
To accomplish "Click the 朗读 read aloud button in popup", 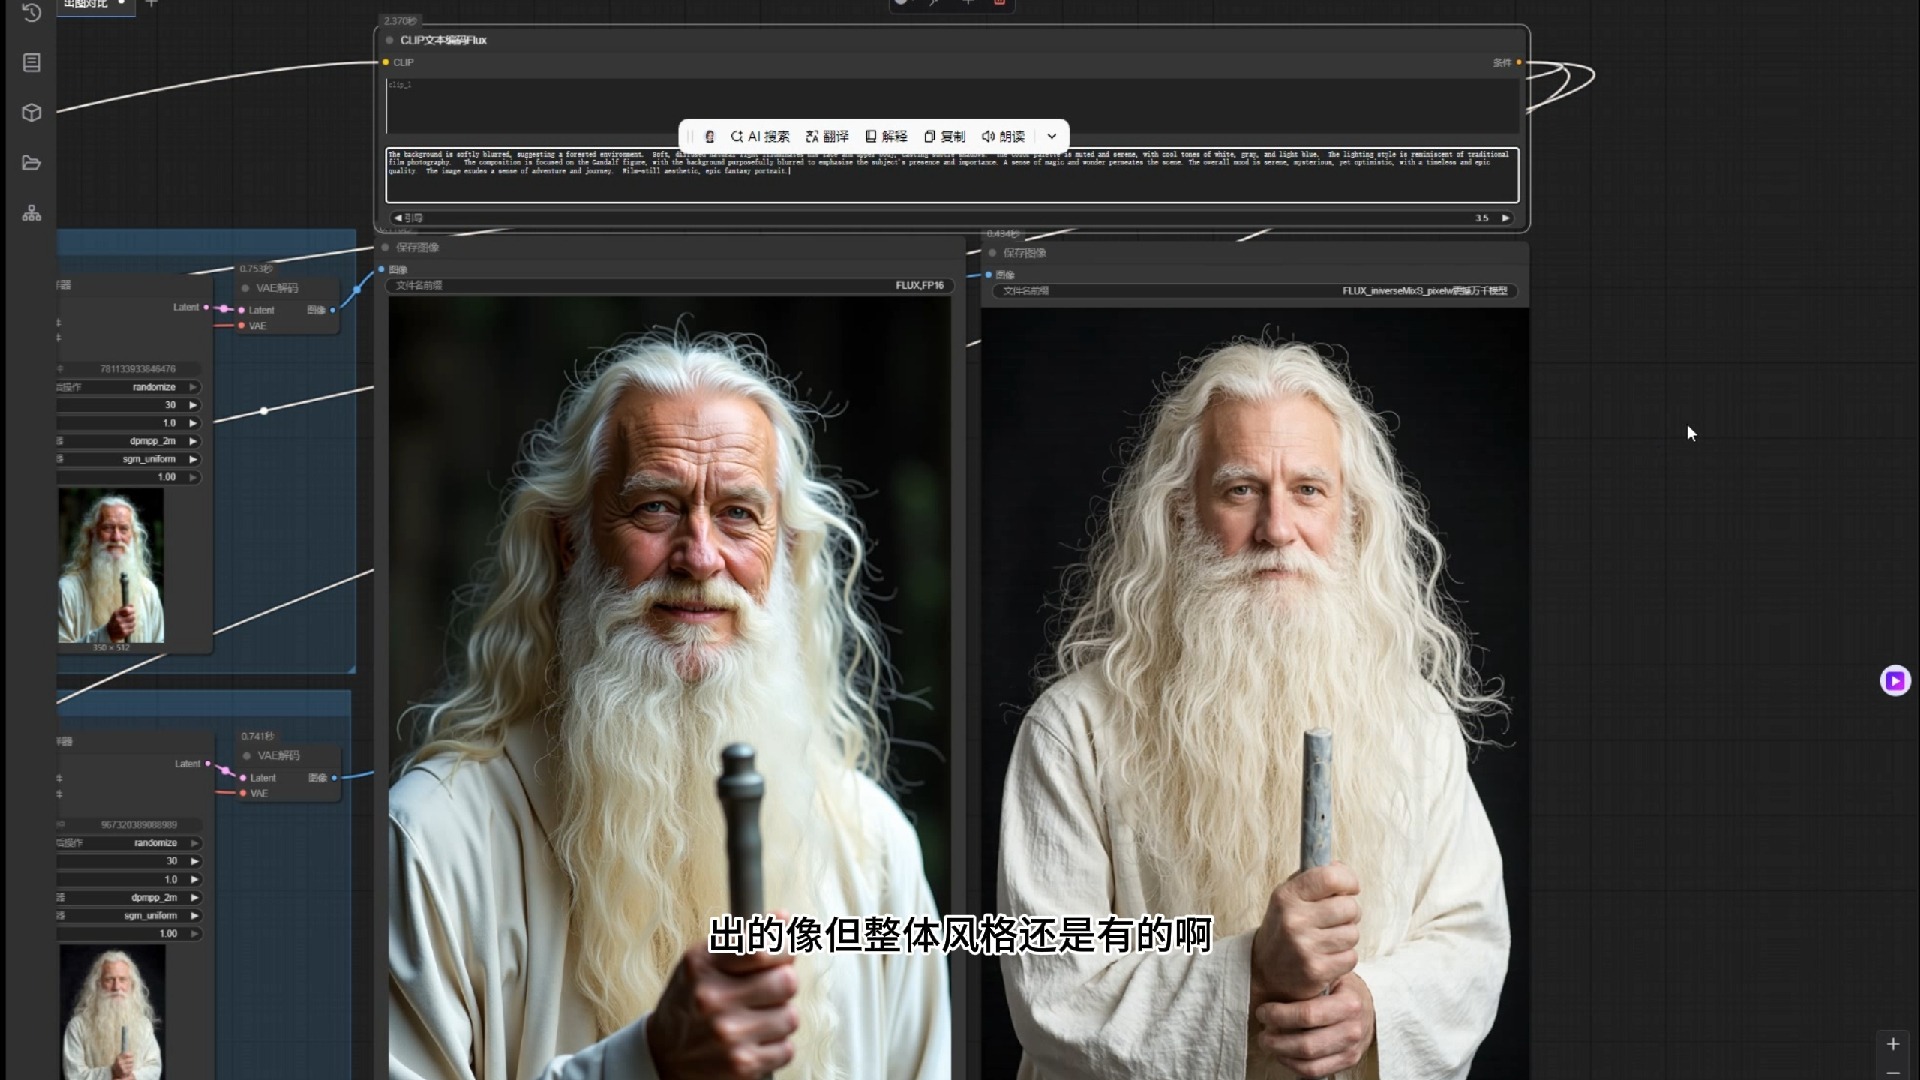I will point(1003,136).
